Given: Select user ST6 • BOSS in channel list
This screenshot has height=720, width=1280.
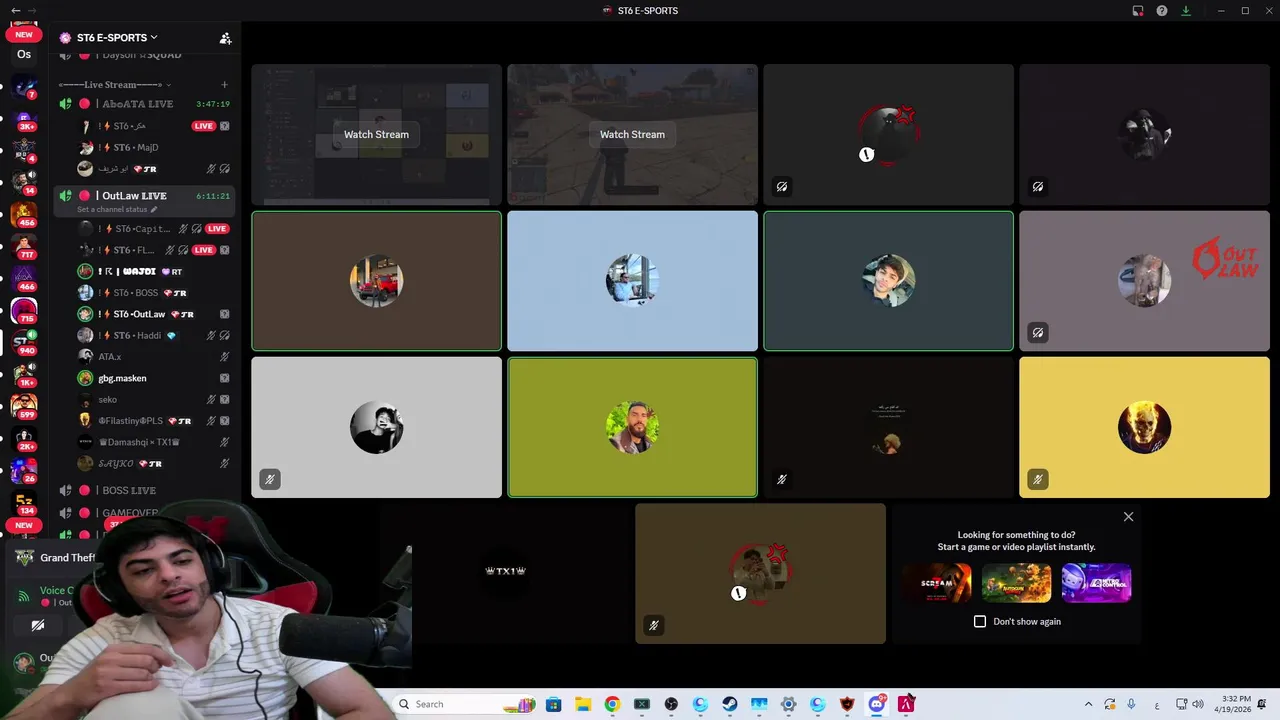Looking at the screenshot, I should (x=135, y=293).
